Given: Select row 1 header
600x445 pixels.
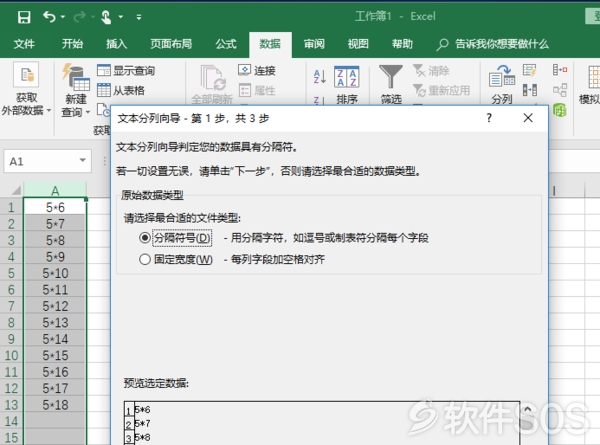Looking at the screenshot, I should 11,207.
